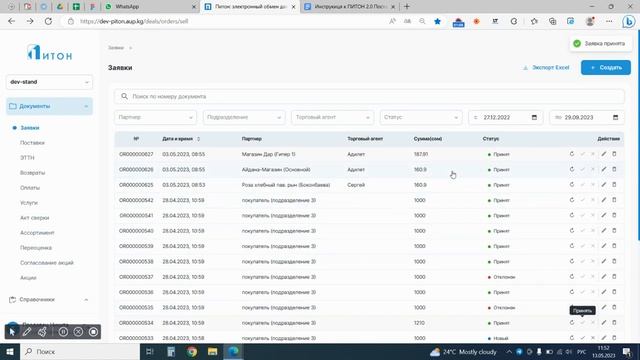This screenshot has width=640, height=360.
Task: Open Windows Start menu
Action: point(9,351)
